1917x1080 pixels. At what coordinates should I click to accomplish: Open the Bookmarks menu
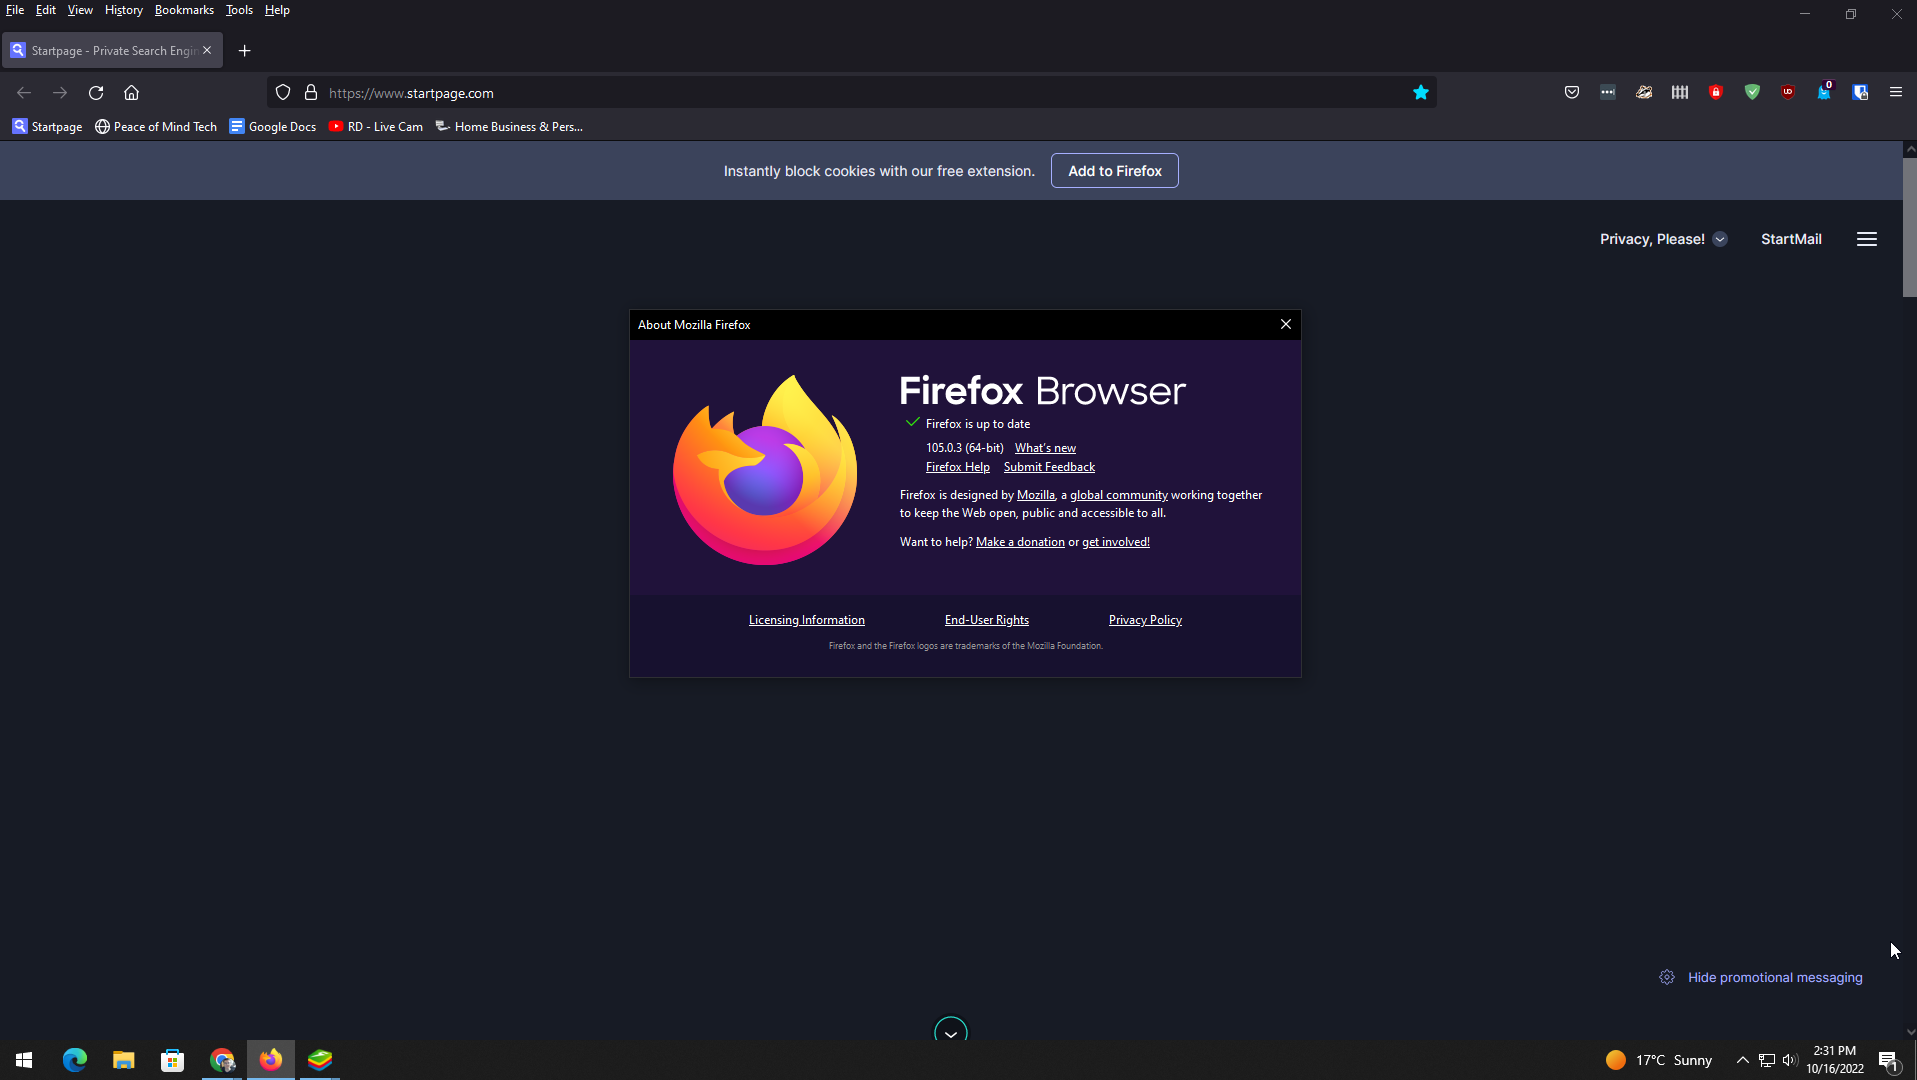[x=184, y=10]
